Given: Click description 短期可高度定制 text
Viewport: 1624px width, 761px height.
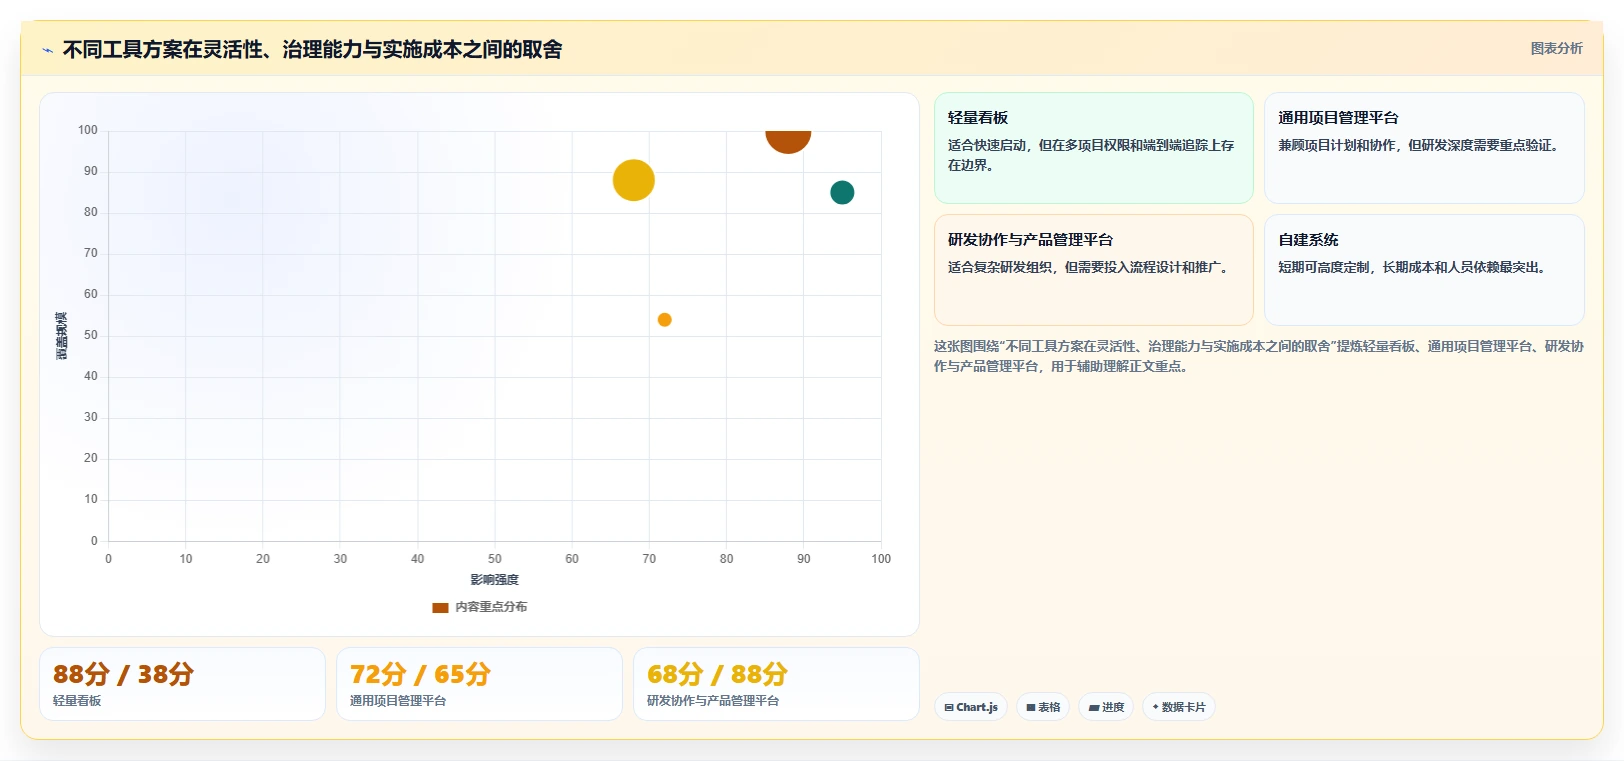Looking at the screenshot, I should (x=1414, y=267).
